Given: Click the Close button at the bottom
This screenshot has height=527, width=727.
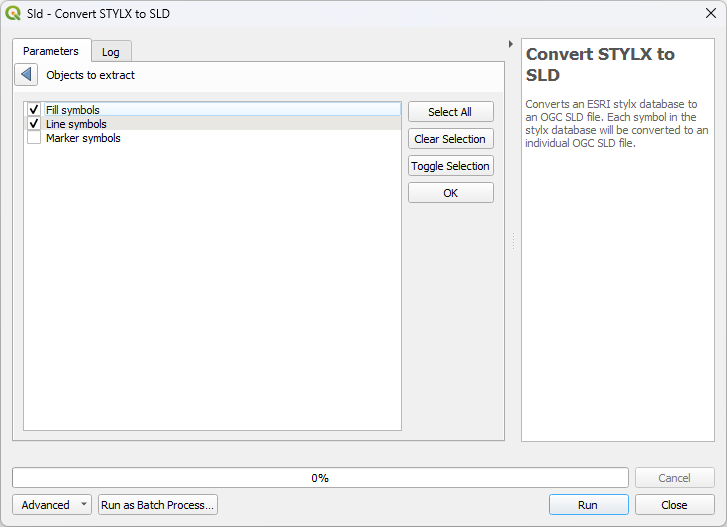Looking at the screenshot, I should pyautogui.click(x=674, y=504).
